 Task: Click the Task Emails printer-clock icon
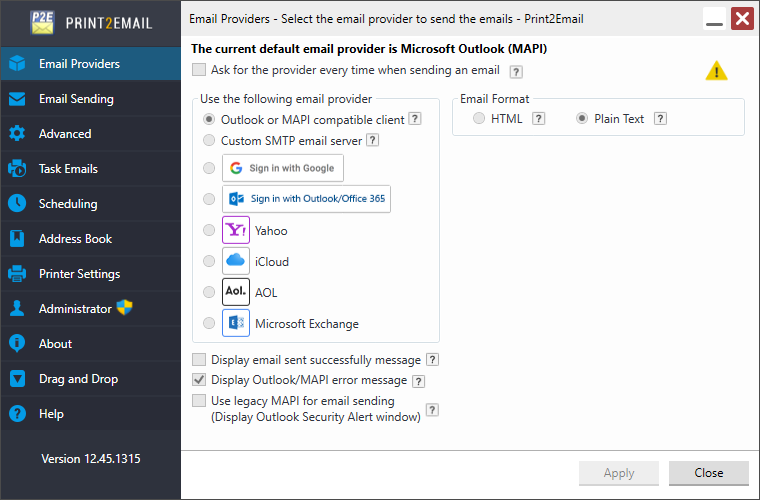(x=17, y=169)
